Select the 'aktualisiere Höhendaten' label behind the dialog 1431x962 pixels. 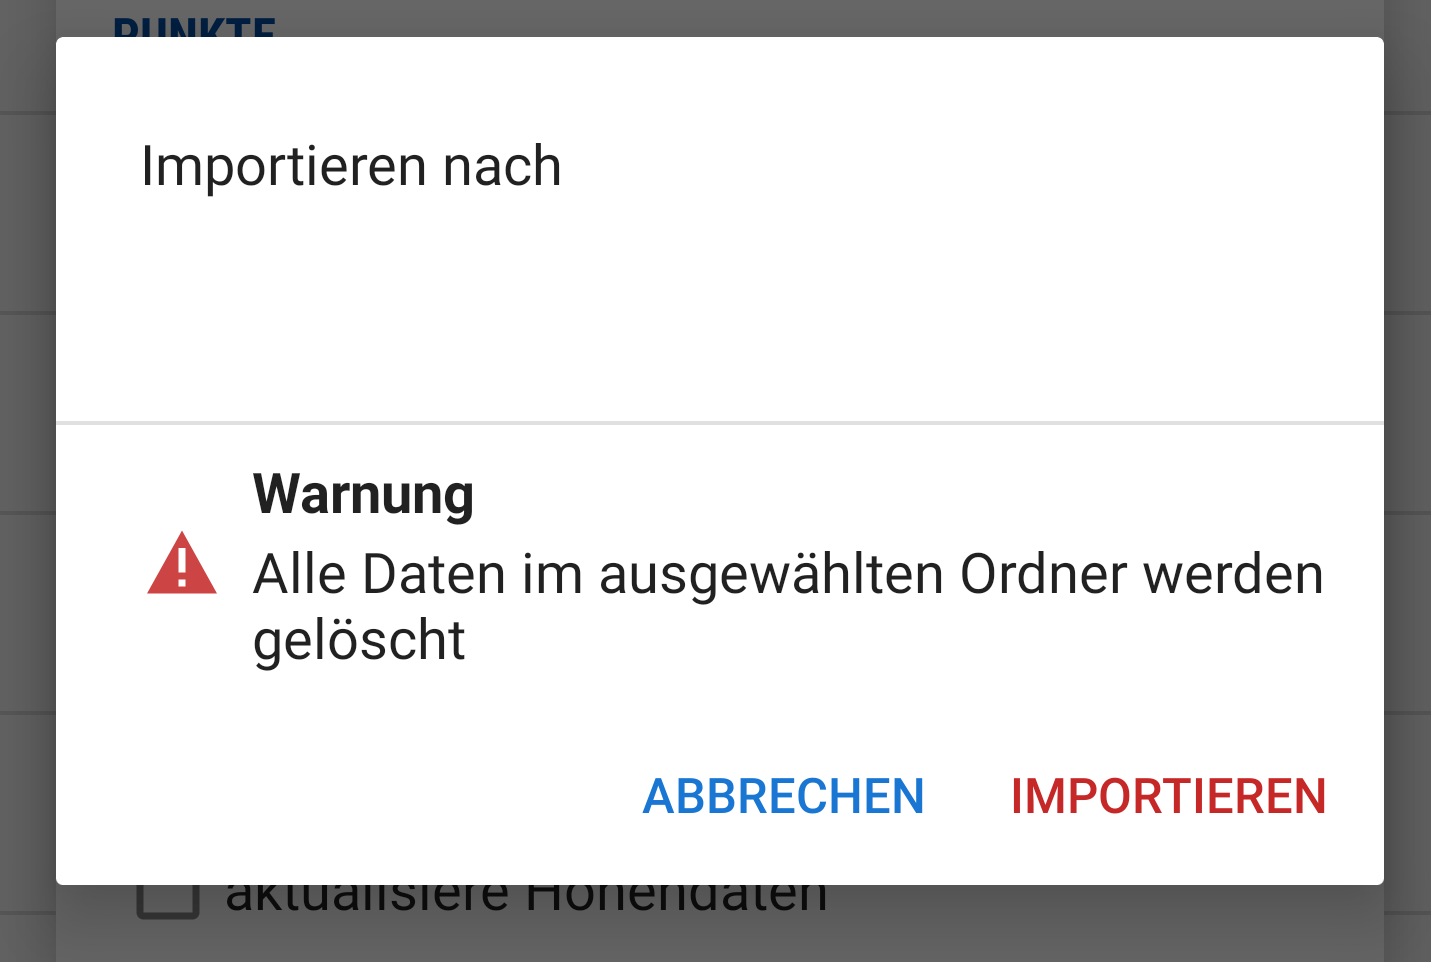[527, 898]
